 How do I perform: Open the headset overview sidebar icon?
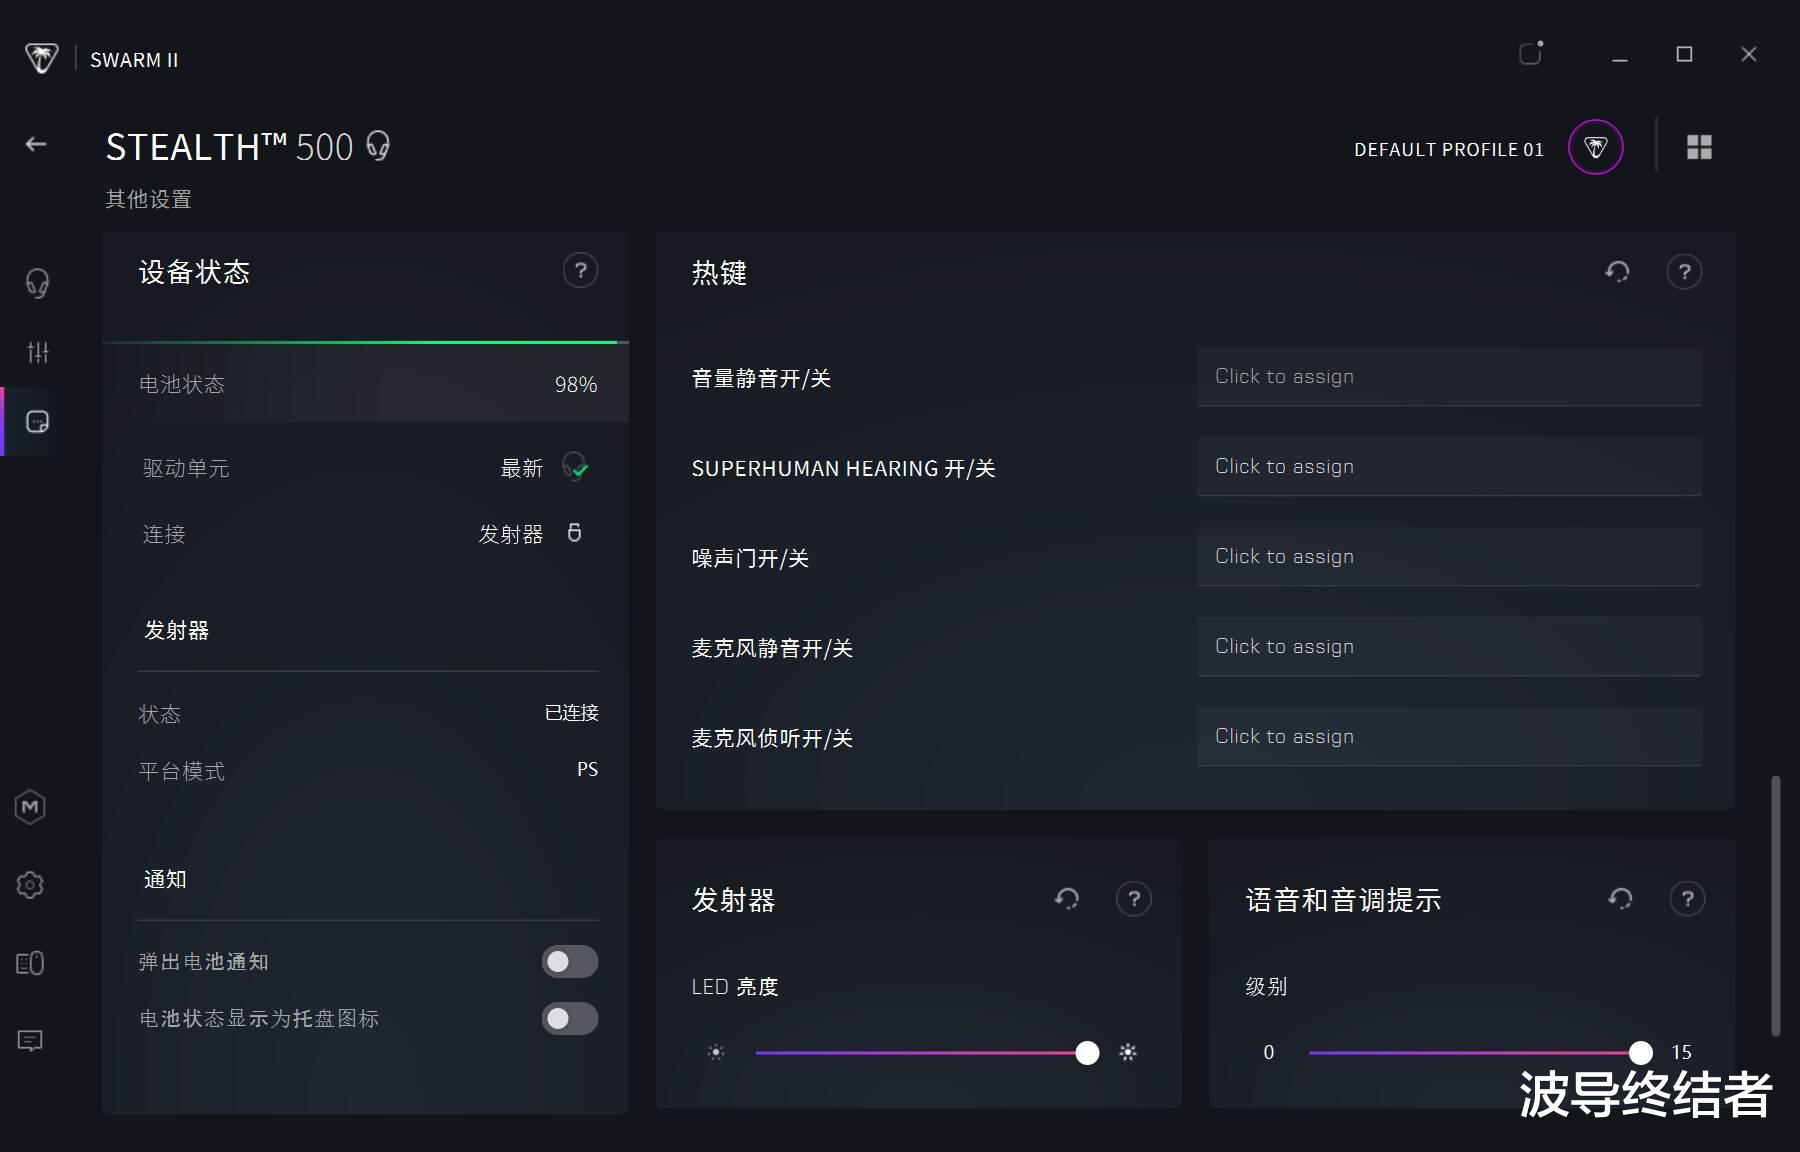pos(37,283)
